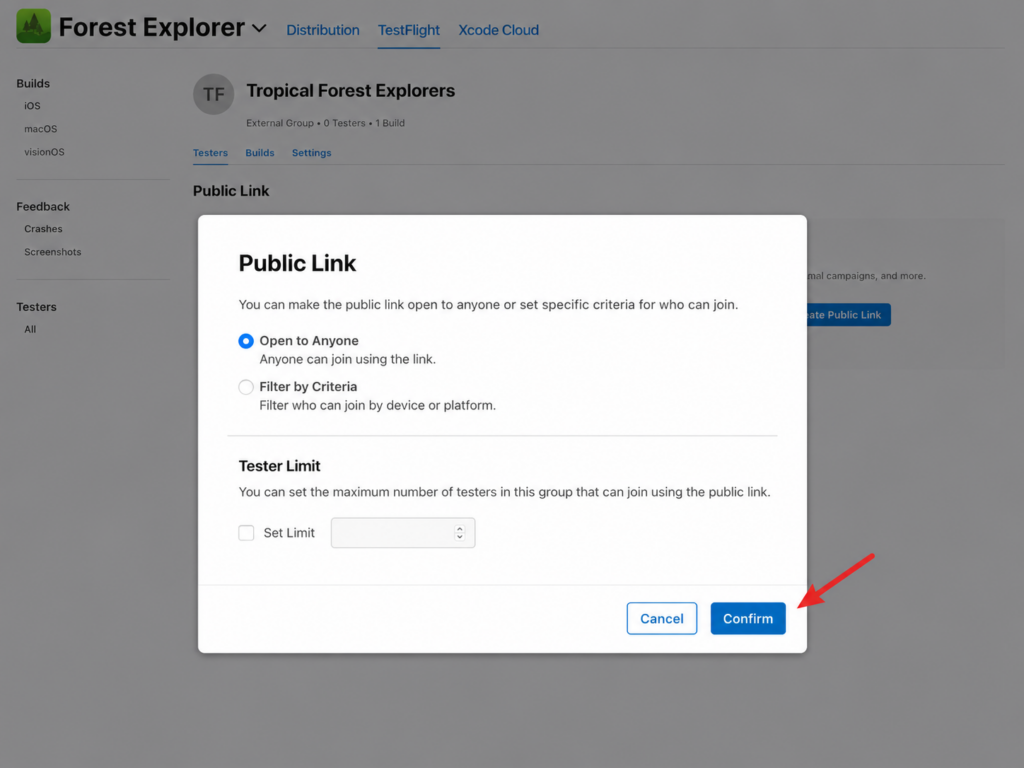Click the Tester Limit heading

point(280,466)
